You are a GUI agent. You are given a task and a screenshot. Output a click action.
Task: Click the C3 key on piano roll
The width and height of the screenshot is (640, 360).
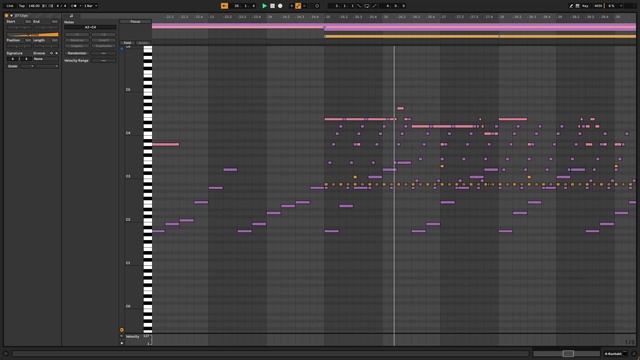pyautogui.click(x=147, y=178)
